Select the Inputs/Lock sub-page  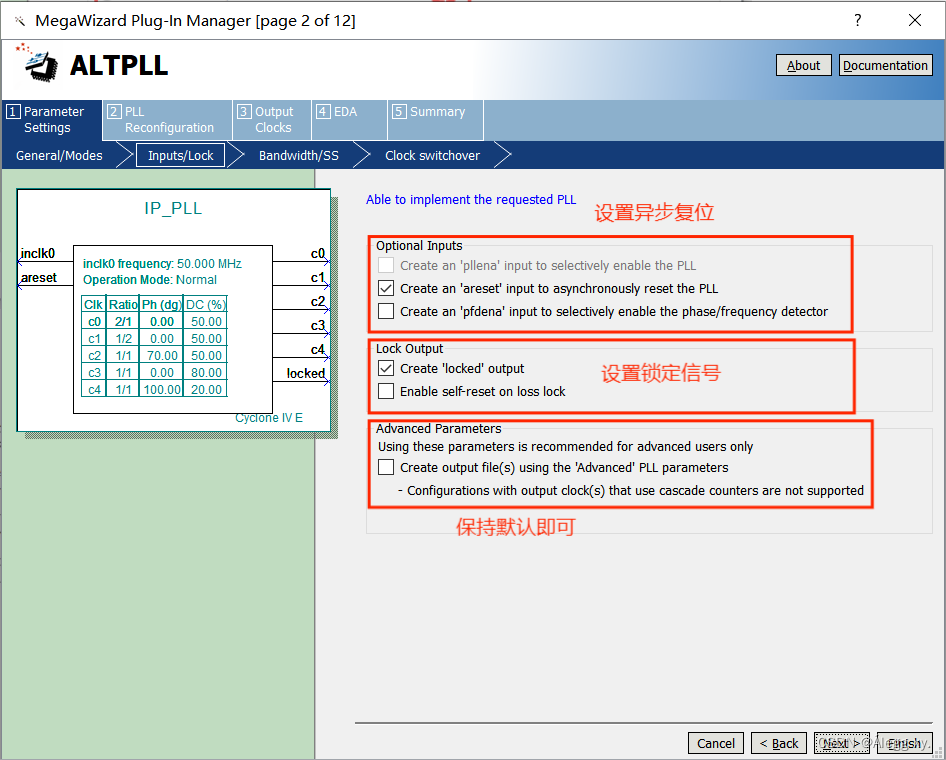click(180, 156)
